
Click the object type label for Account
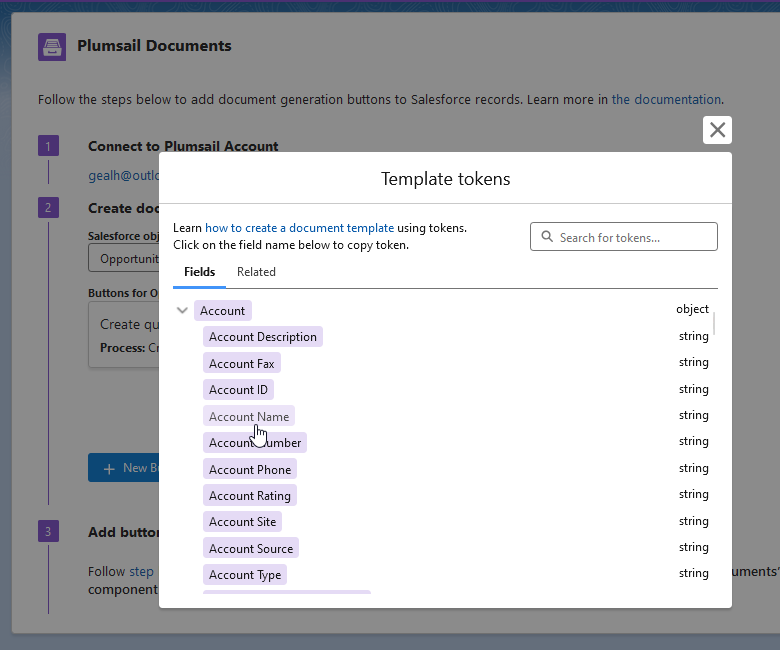692,309
